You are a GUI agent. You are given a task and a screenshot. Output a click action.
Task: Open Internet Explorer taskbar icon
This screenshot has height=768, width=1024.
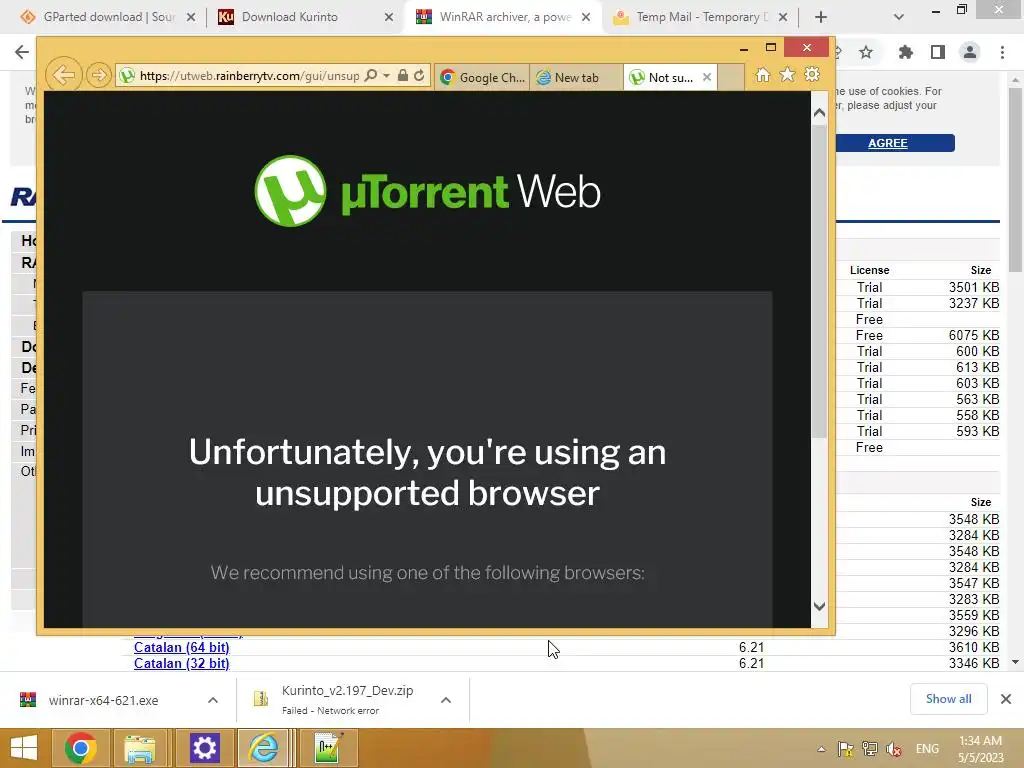(x=264, y=748)
